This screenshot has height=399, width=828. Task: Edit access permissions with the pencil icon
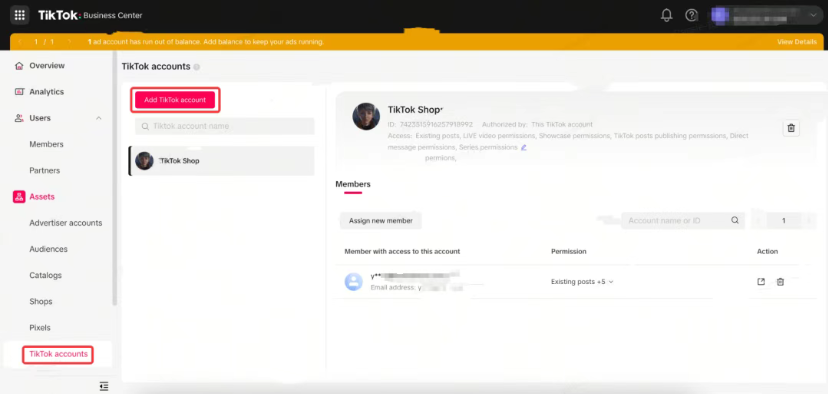524,148
